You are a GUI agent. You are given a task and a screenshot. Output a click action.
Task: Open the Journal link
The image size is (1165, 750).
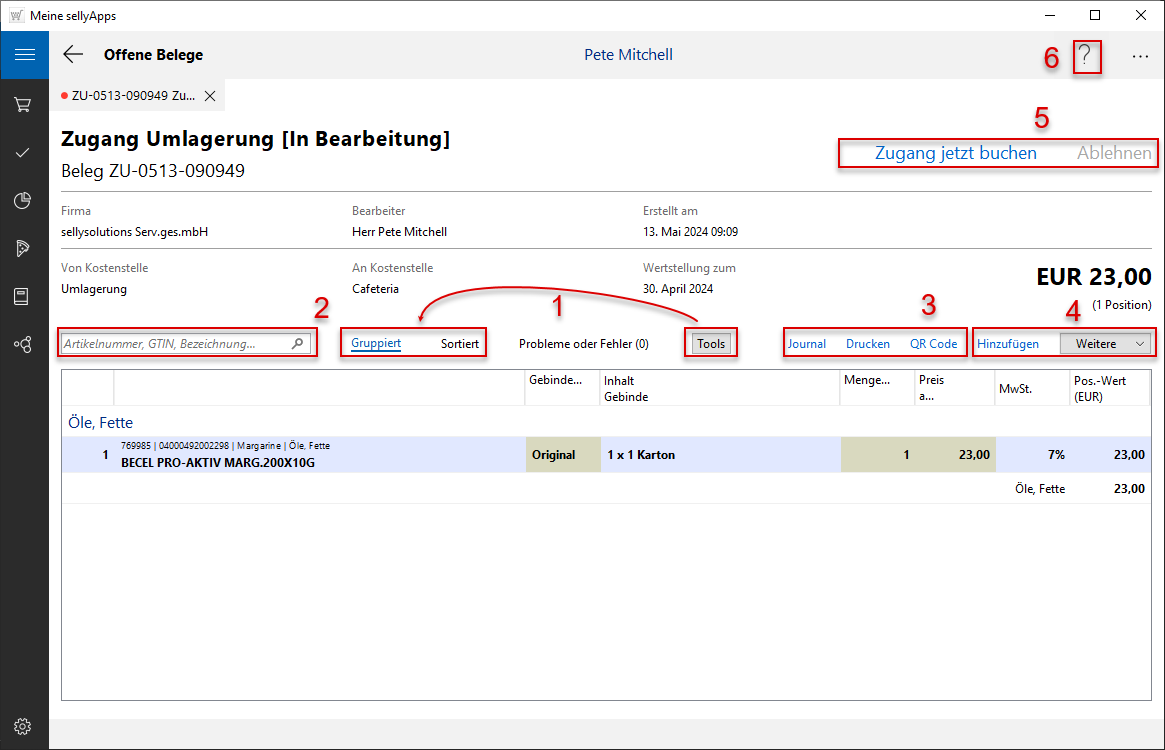click(807, 344)
